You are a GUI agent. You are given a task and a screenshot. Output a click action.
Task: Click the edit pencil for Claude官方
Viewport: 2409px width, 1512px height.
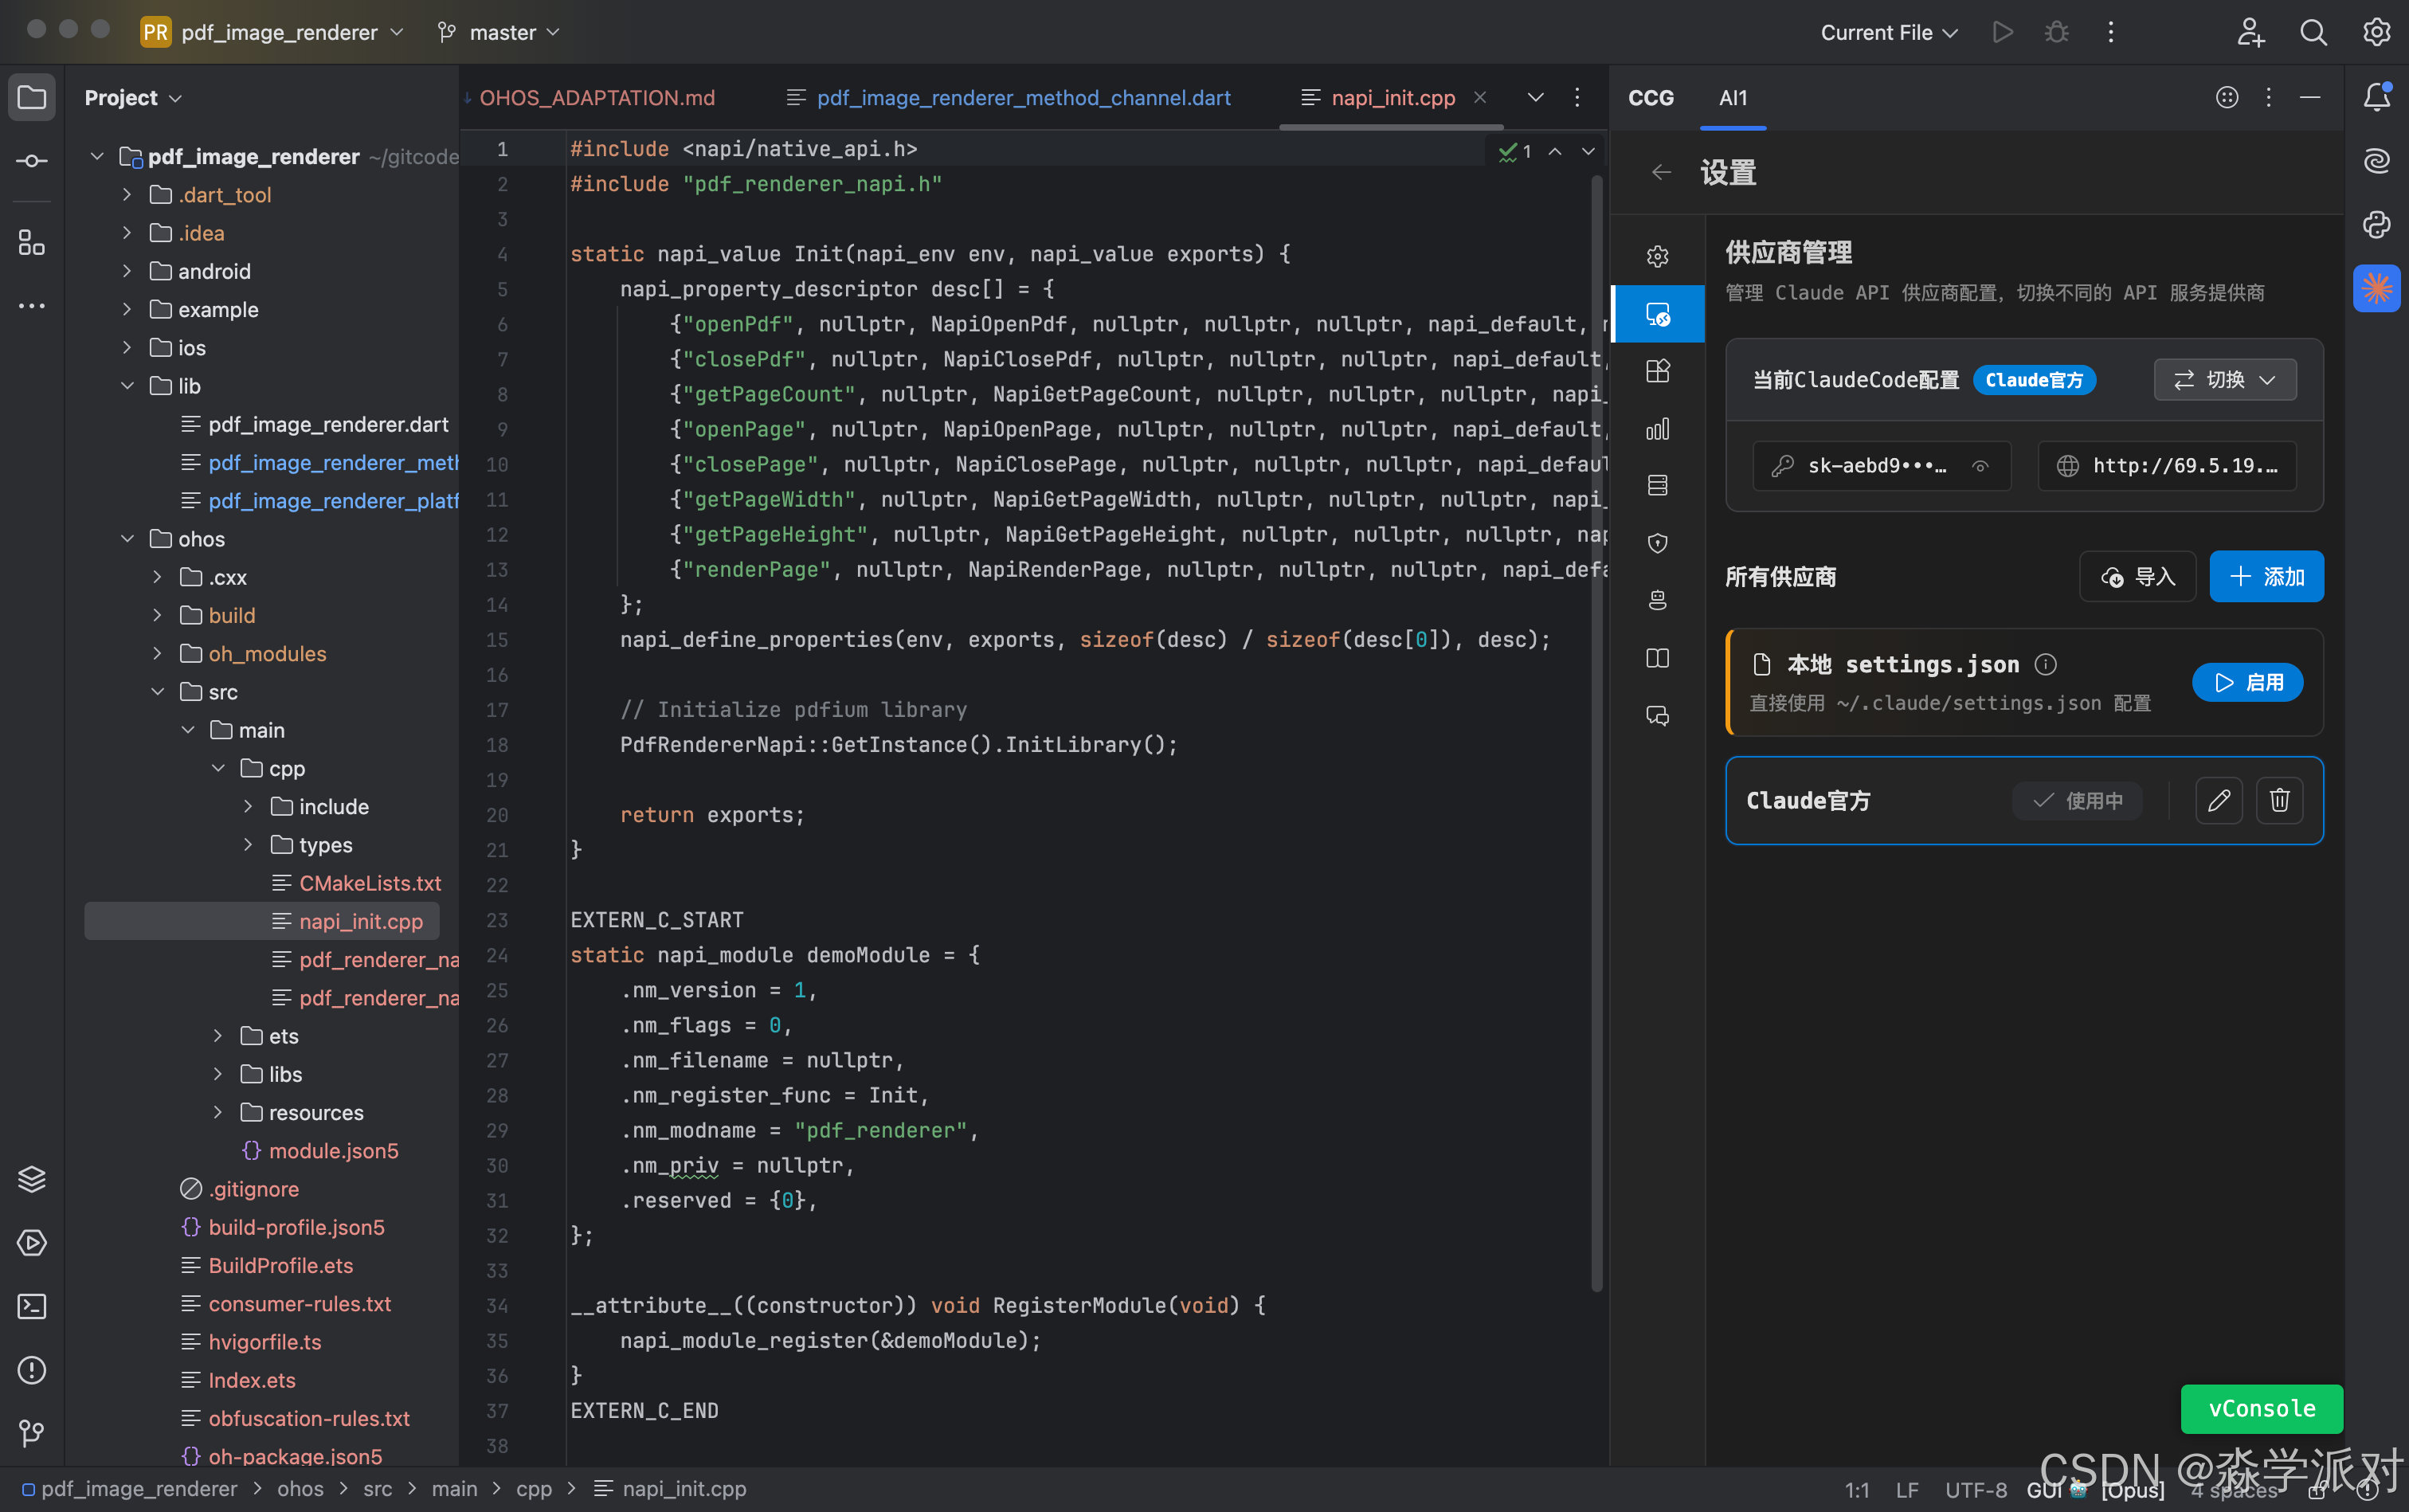click(x=2218, y=800)
